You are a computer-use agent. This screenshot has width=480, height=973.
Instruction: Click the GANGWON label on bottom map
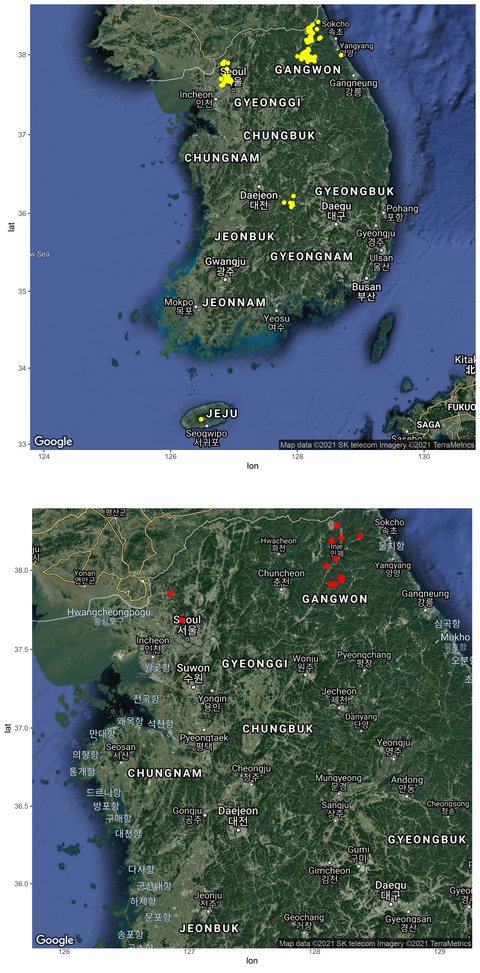click(335, 599)
